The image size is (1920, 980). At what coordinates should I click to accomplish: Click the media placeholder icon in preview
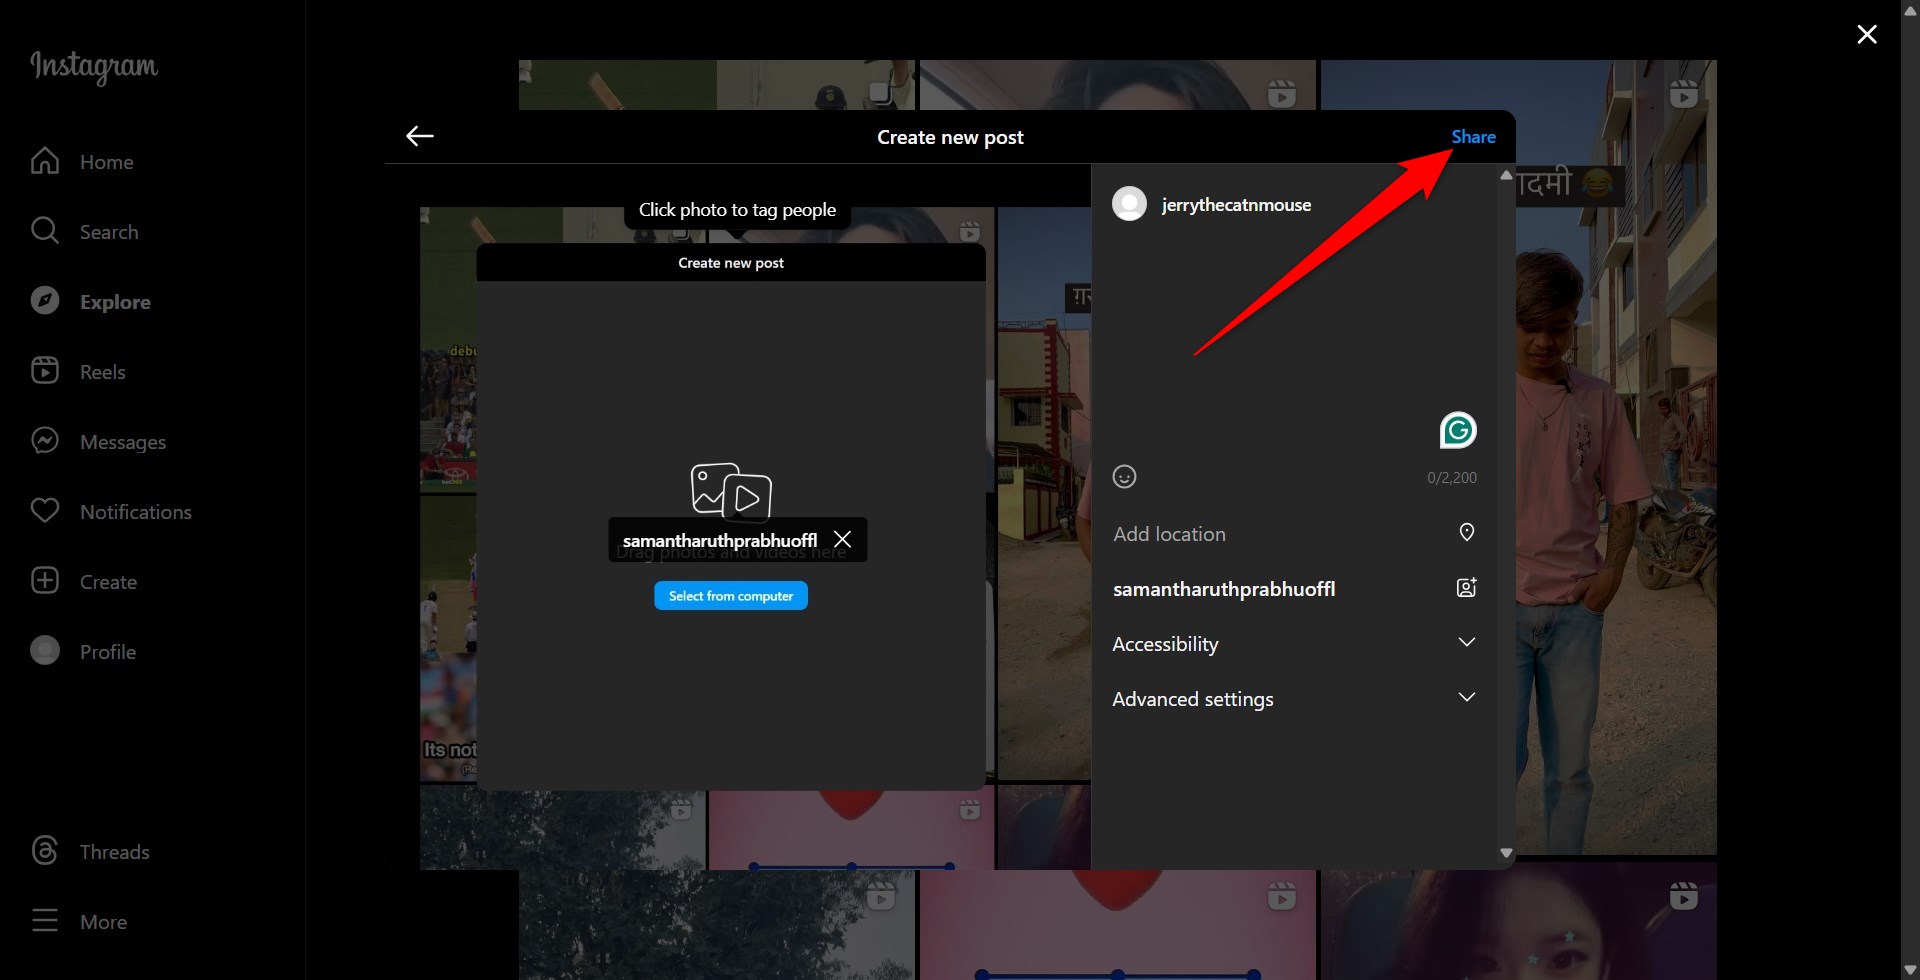coord(731,492)
